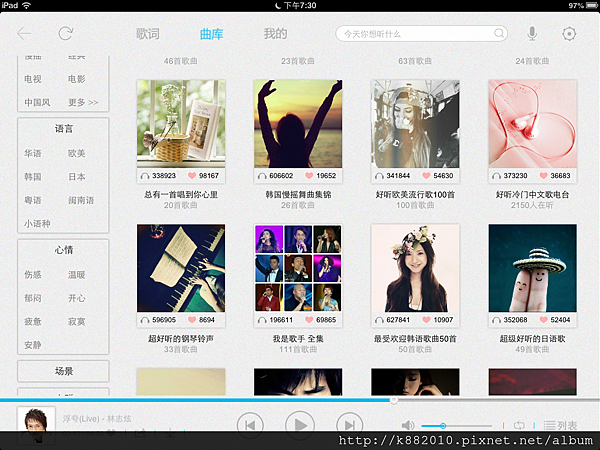Choose the 郁闷 mood
The image size is (600, 450).
click(33, 298)
